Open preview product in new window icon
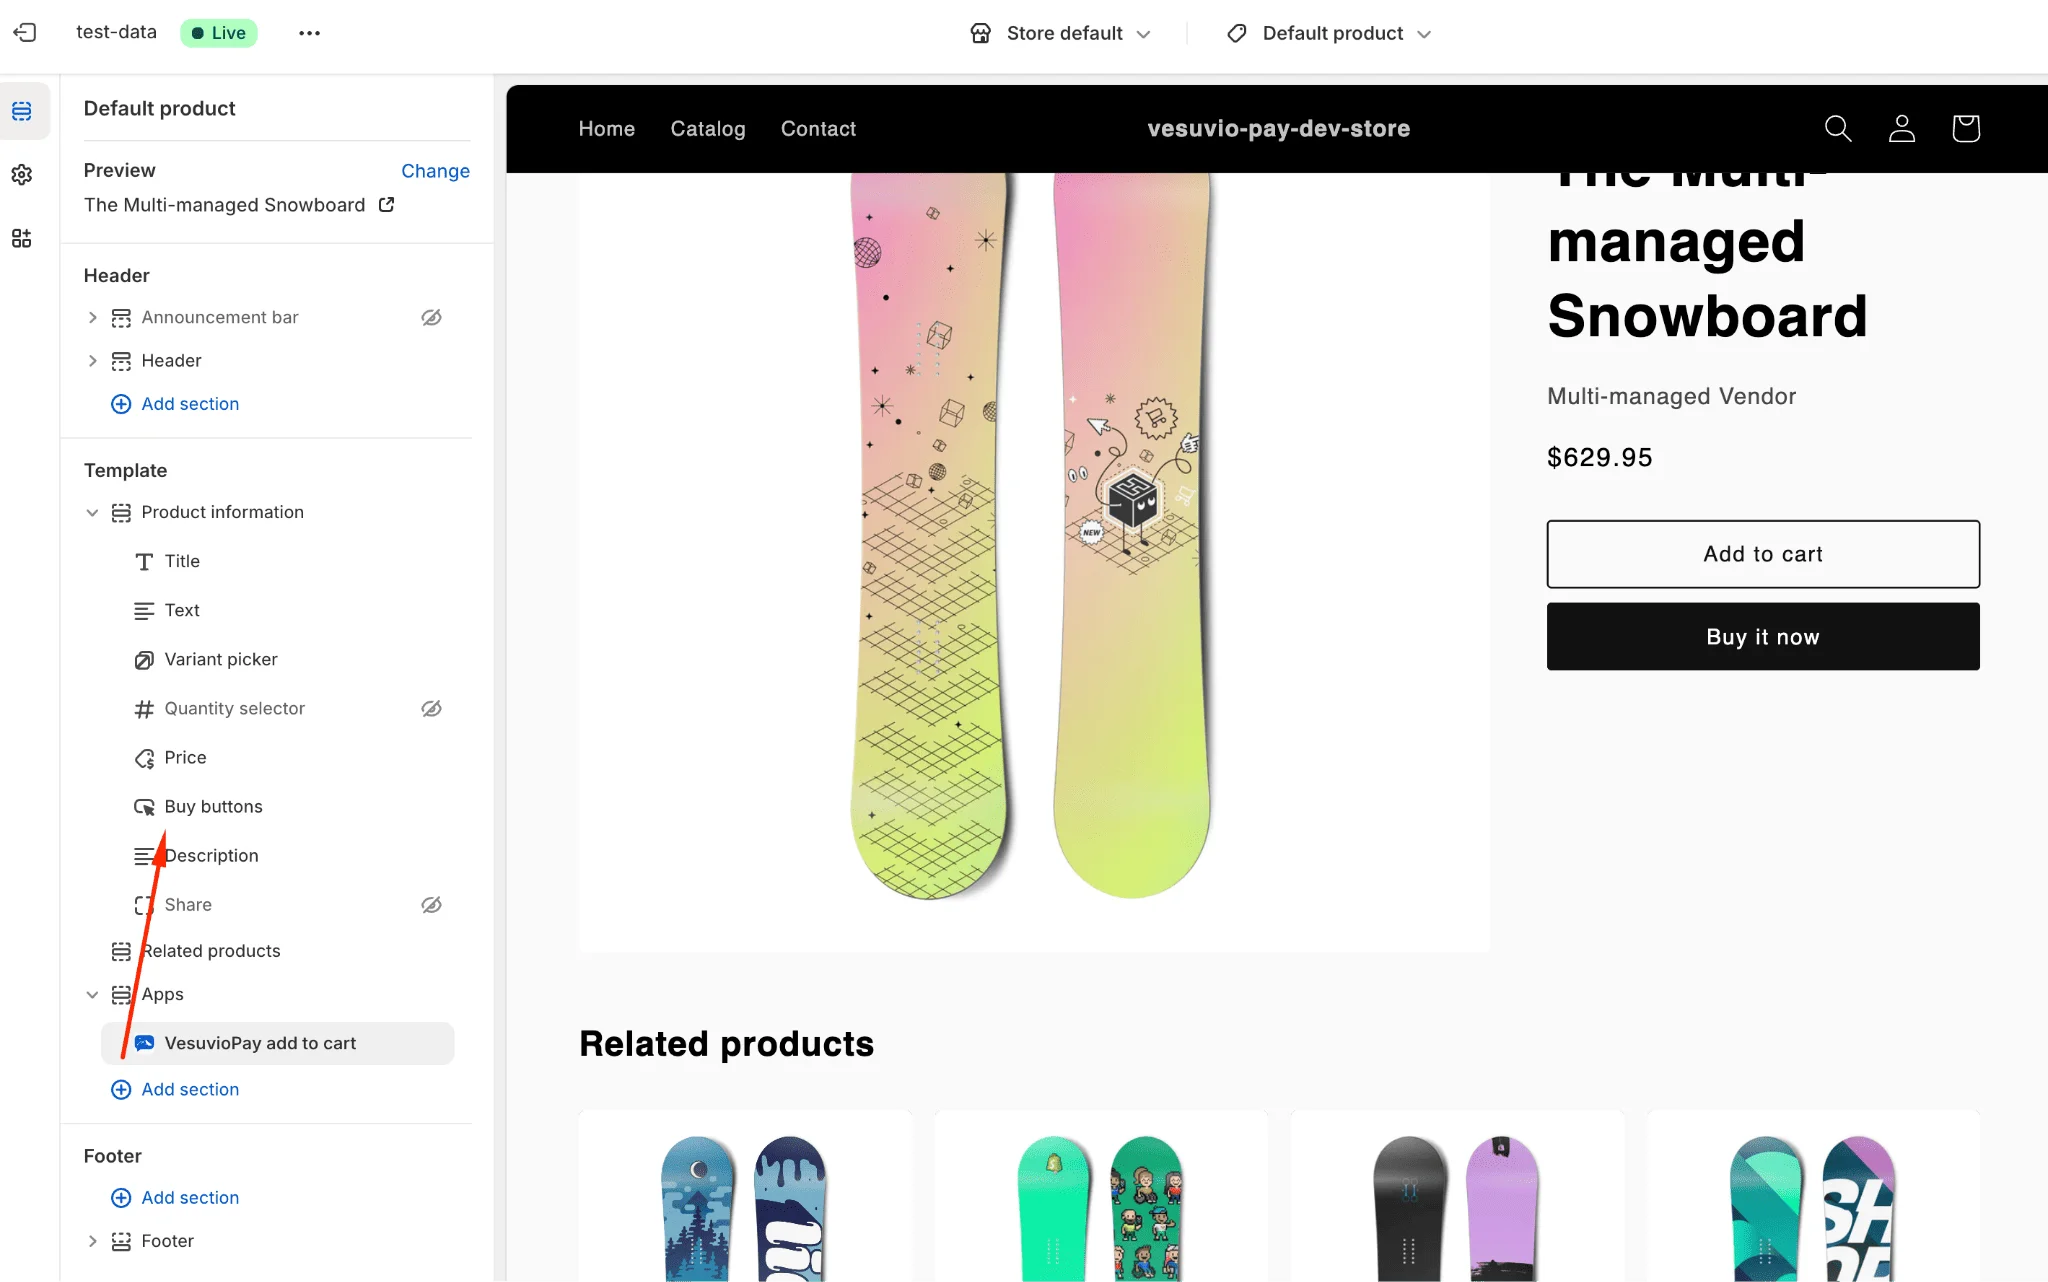This screenshot has height=1282, width=2048. (387, 205)
